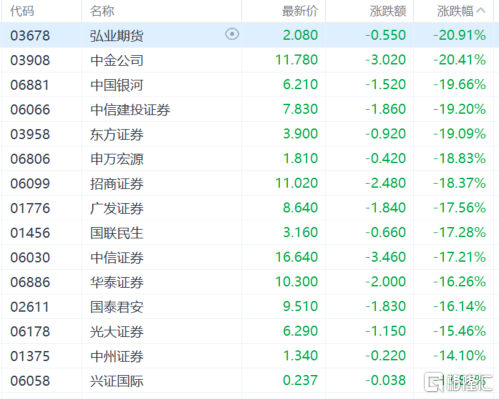499x399 pixels.
Task: Sort by 代码 column header
Action: (x=22, y=11)
